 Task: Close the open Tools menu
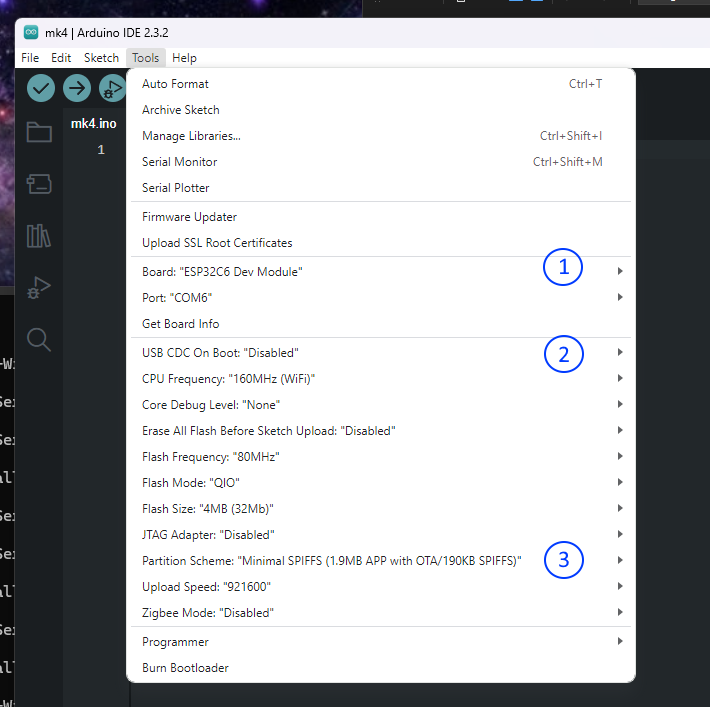point(146,58)
